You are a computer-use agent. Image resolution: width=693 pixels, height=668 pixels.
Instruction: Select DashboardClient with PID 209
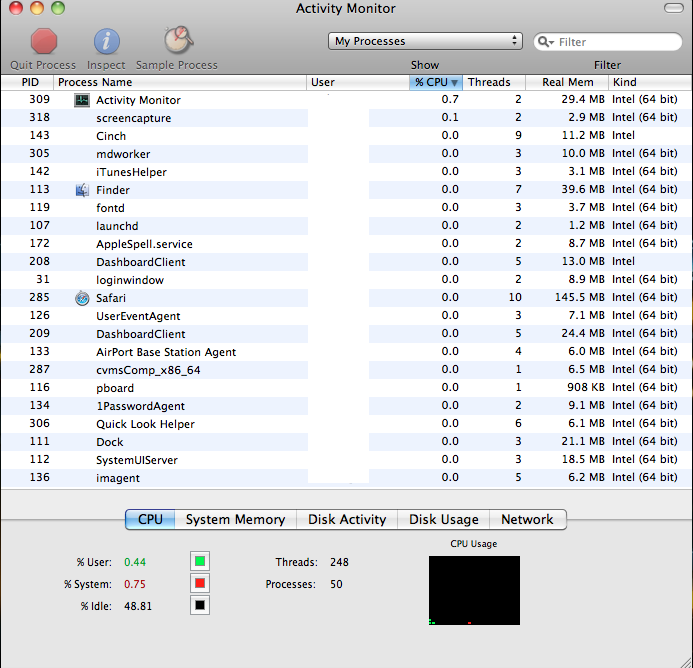point(346,334)
